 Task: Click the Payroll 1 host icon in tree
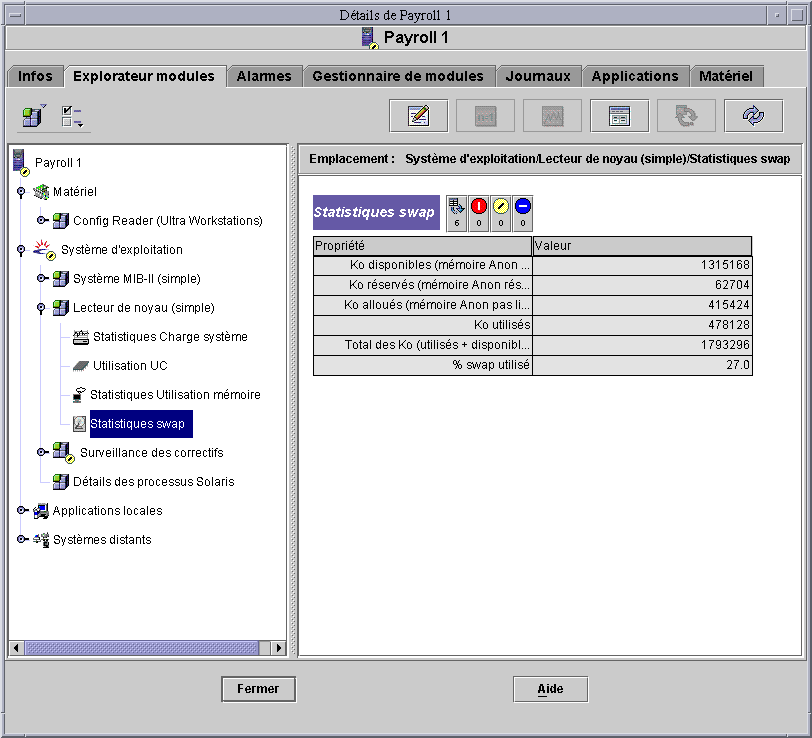[x=20, y=163]
